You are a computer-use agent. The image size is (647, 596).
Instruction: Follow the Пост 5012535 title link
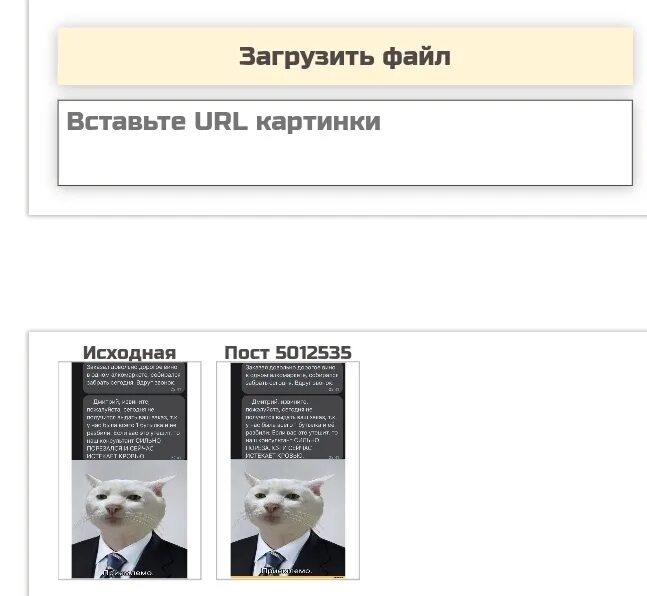[288, 352]
